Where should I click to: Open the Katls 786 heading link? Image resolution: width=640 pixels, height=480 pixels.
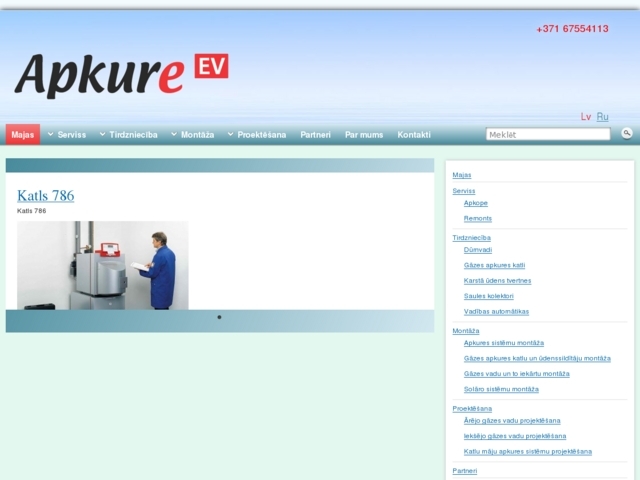[x=46, y=196]
